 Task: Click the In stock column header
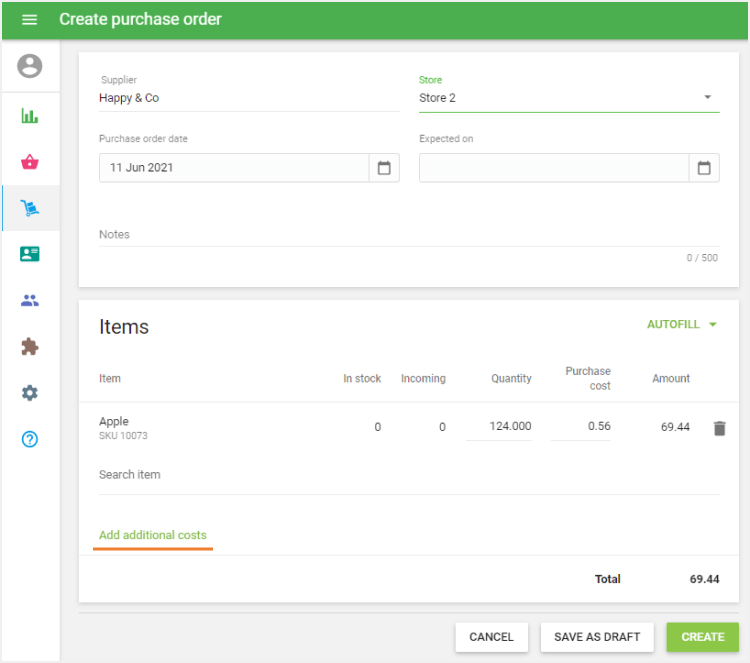point(362,378)
